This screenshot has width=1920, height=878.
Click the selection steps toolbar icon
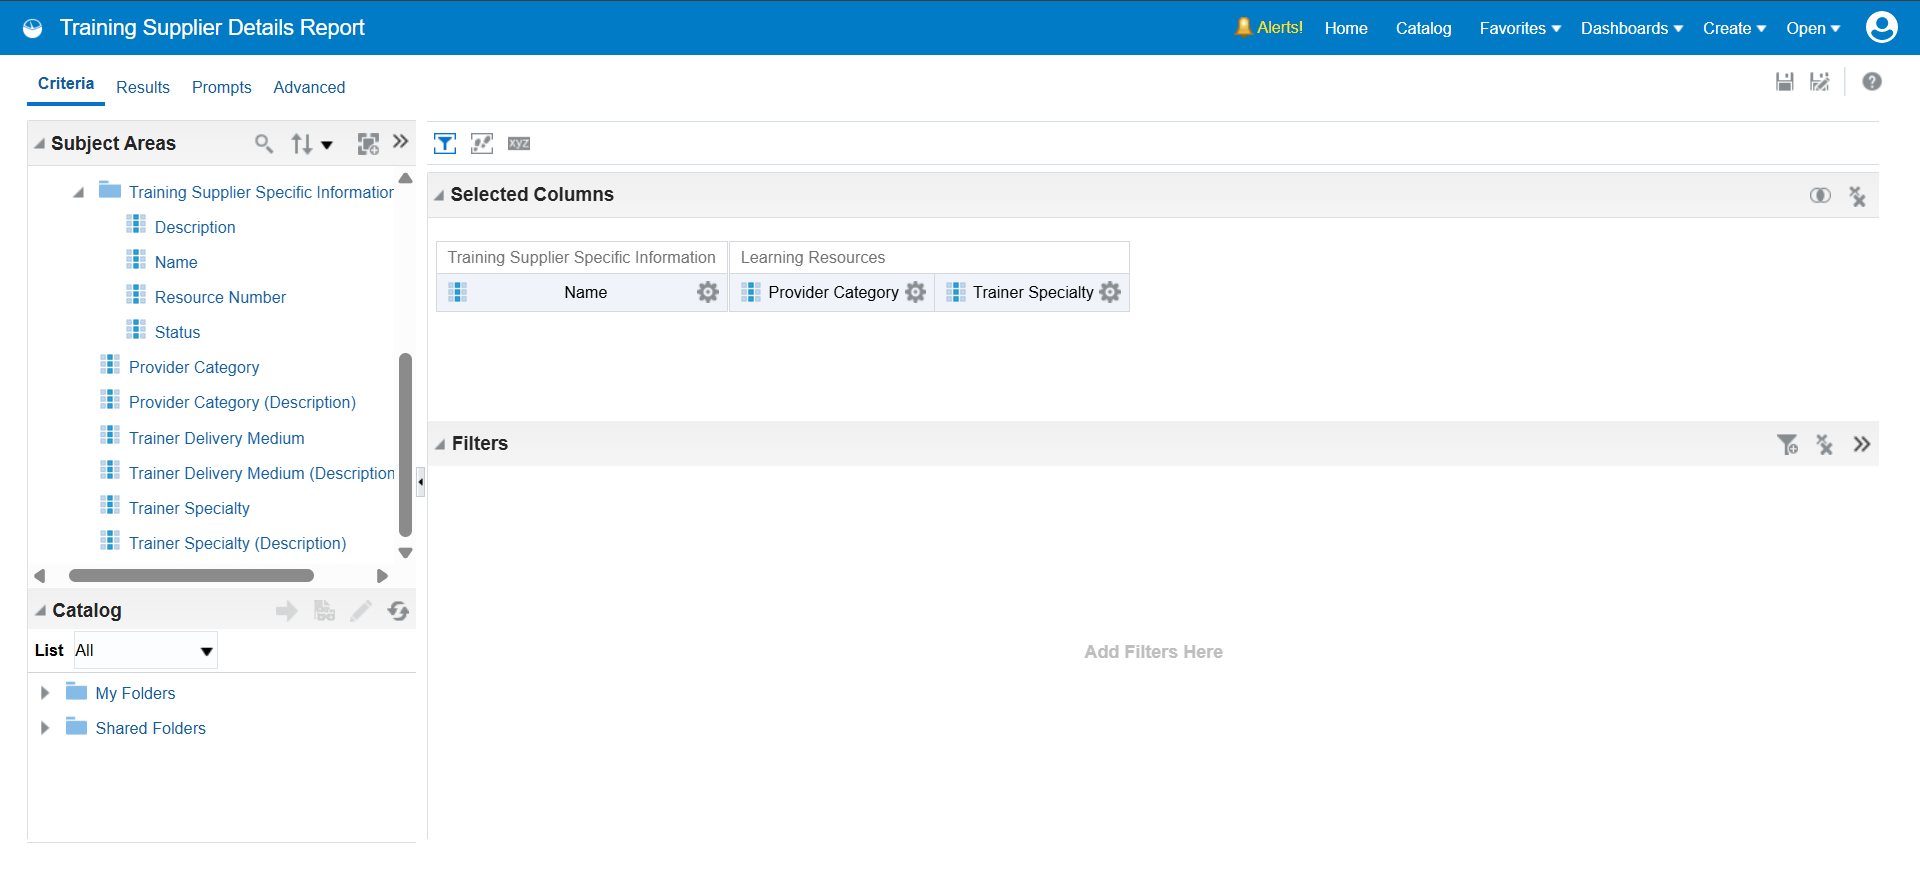pyautogui.click(x=482, y=144)
